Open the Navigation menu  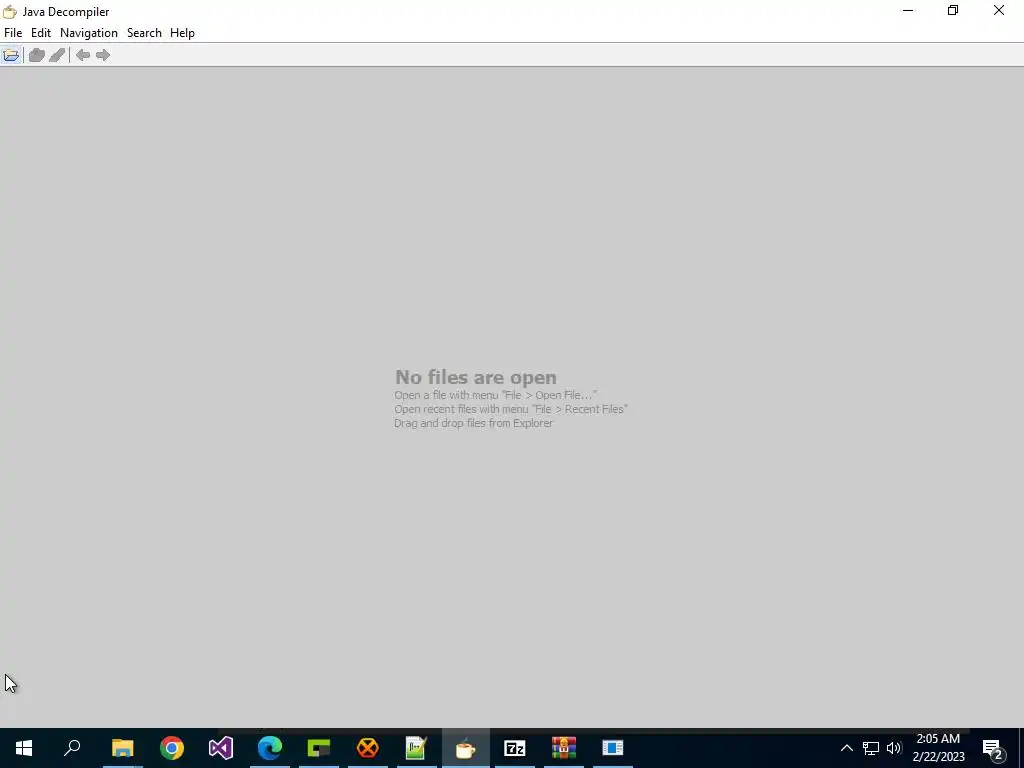[89, 33]
